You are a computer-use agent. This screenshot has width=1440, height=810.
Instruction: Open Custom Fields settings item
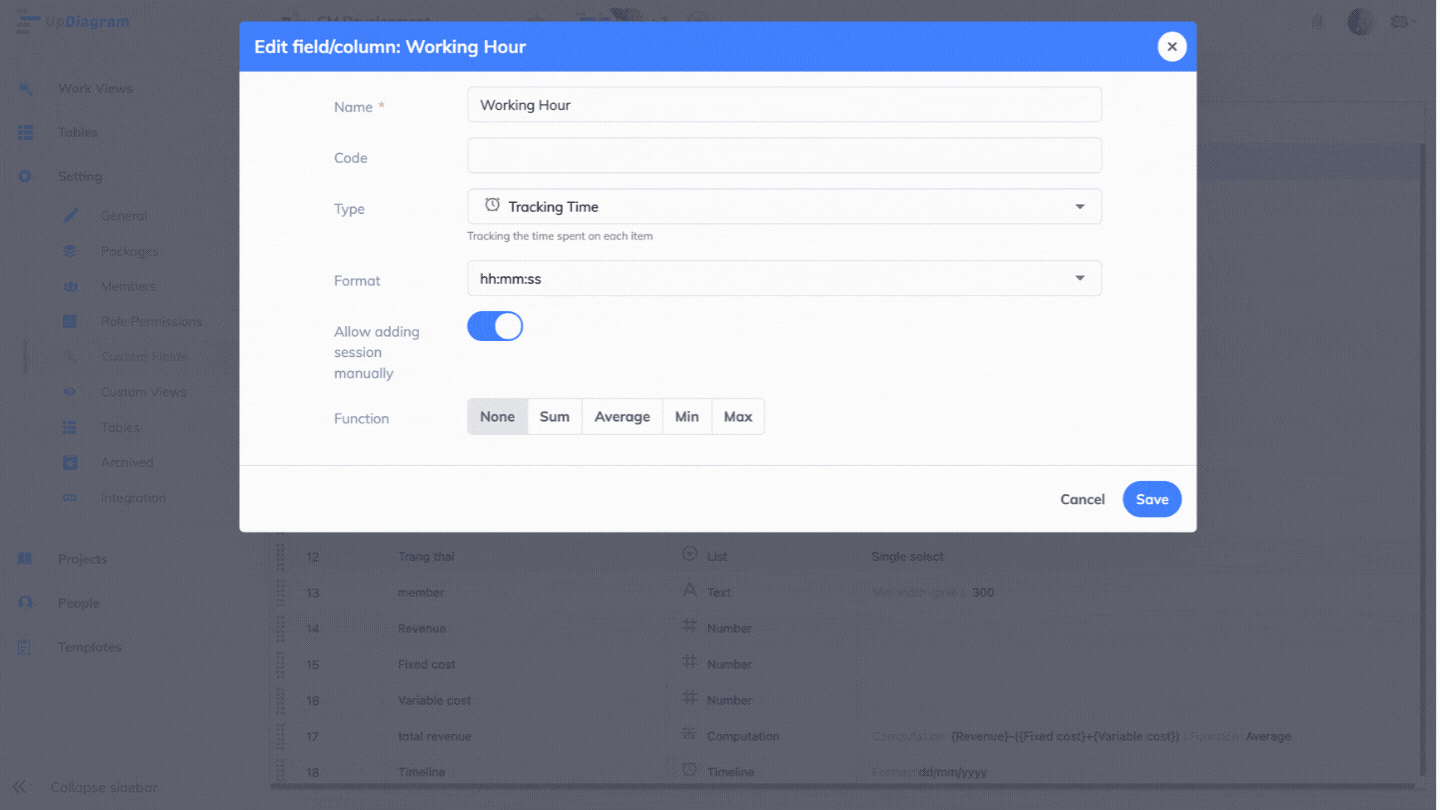click(x=144, y=357)
